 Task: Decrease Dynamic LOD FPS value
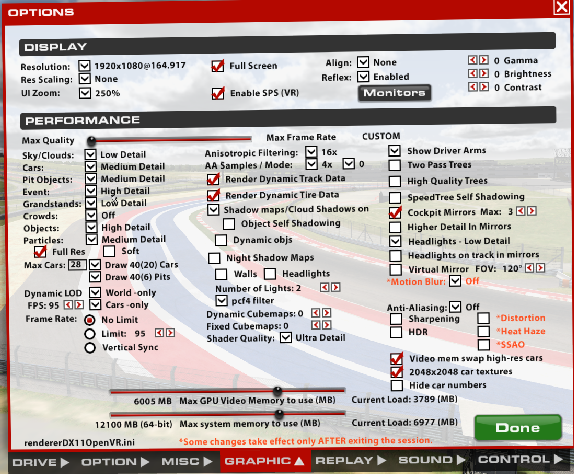pyautogui.click(x=68, y=305)
